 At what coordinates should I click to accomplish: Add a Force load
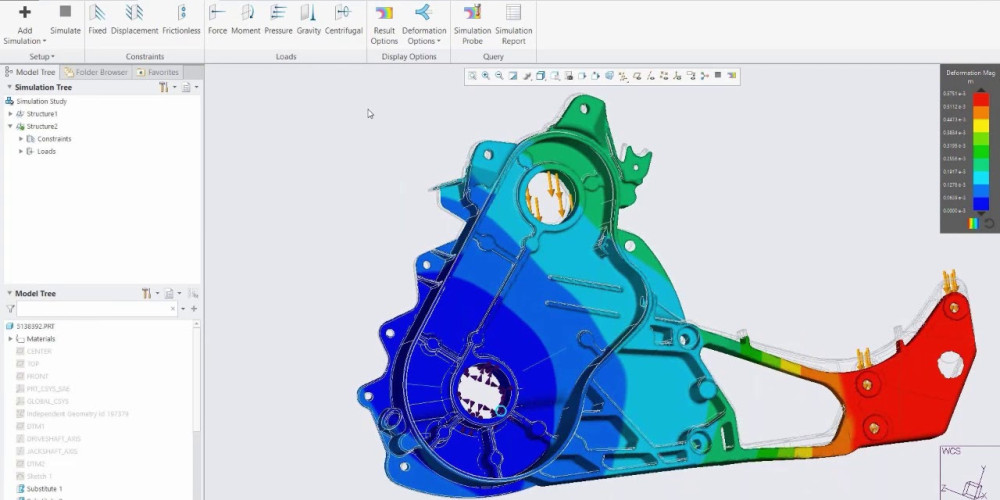(217, 20)
